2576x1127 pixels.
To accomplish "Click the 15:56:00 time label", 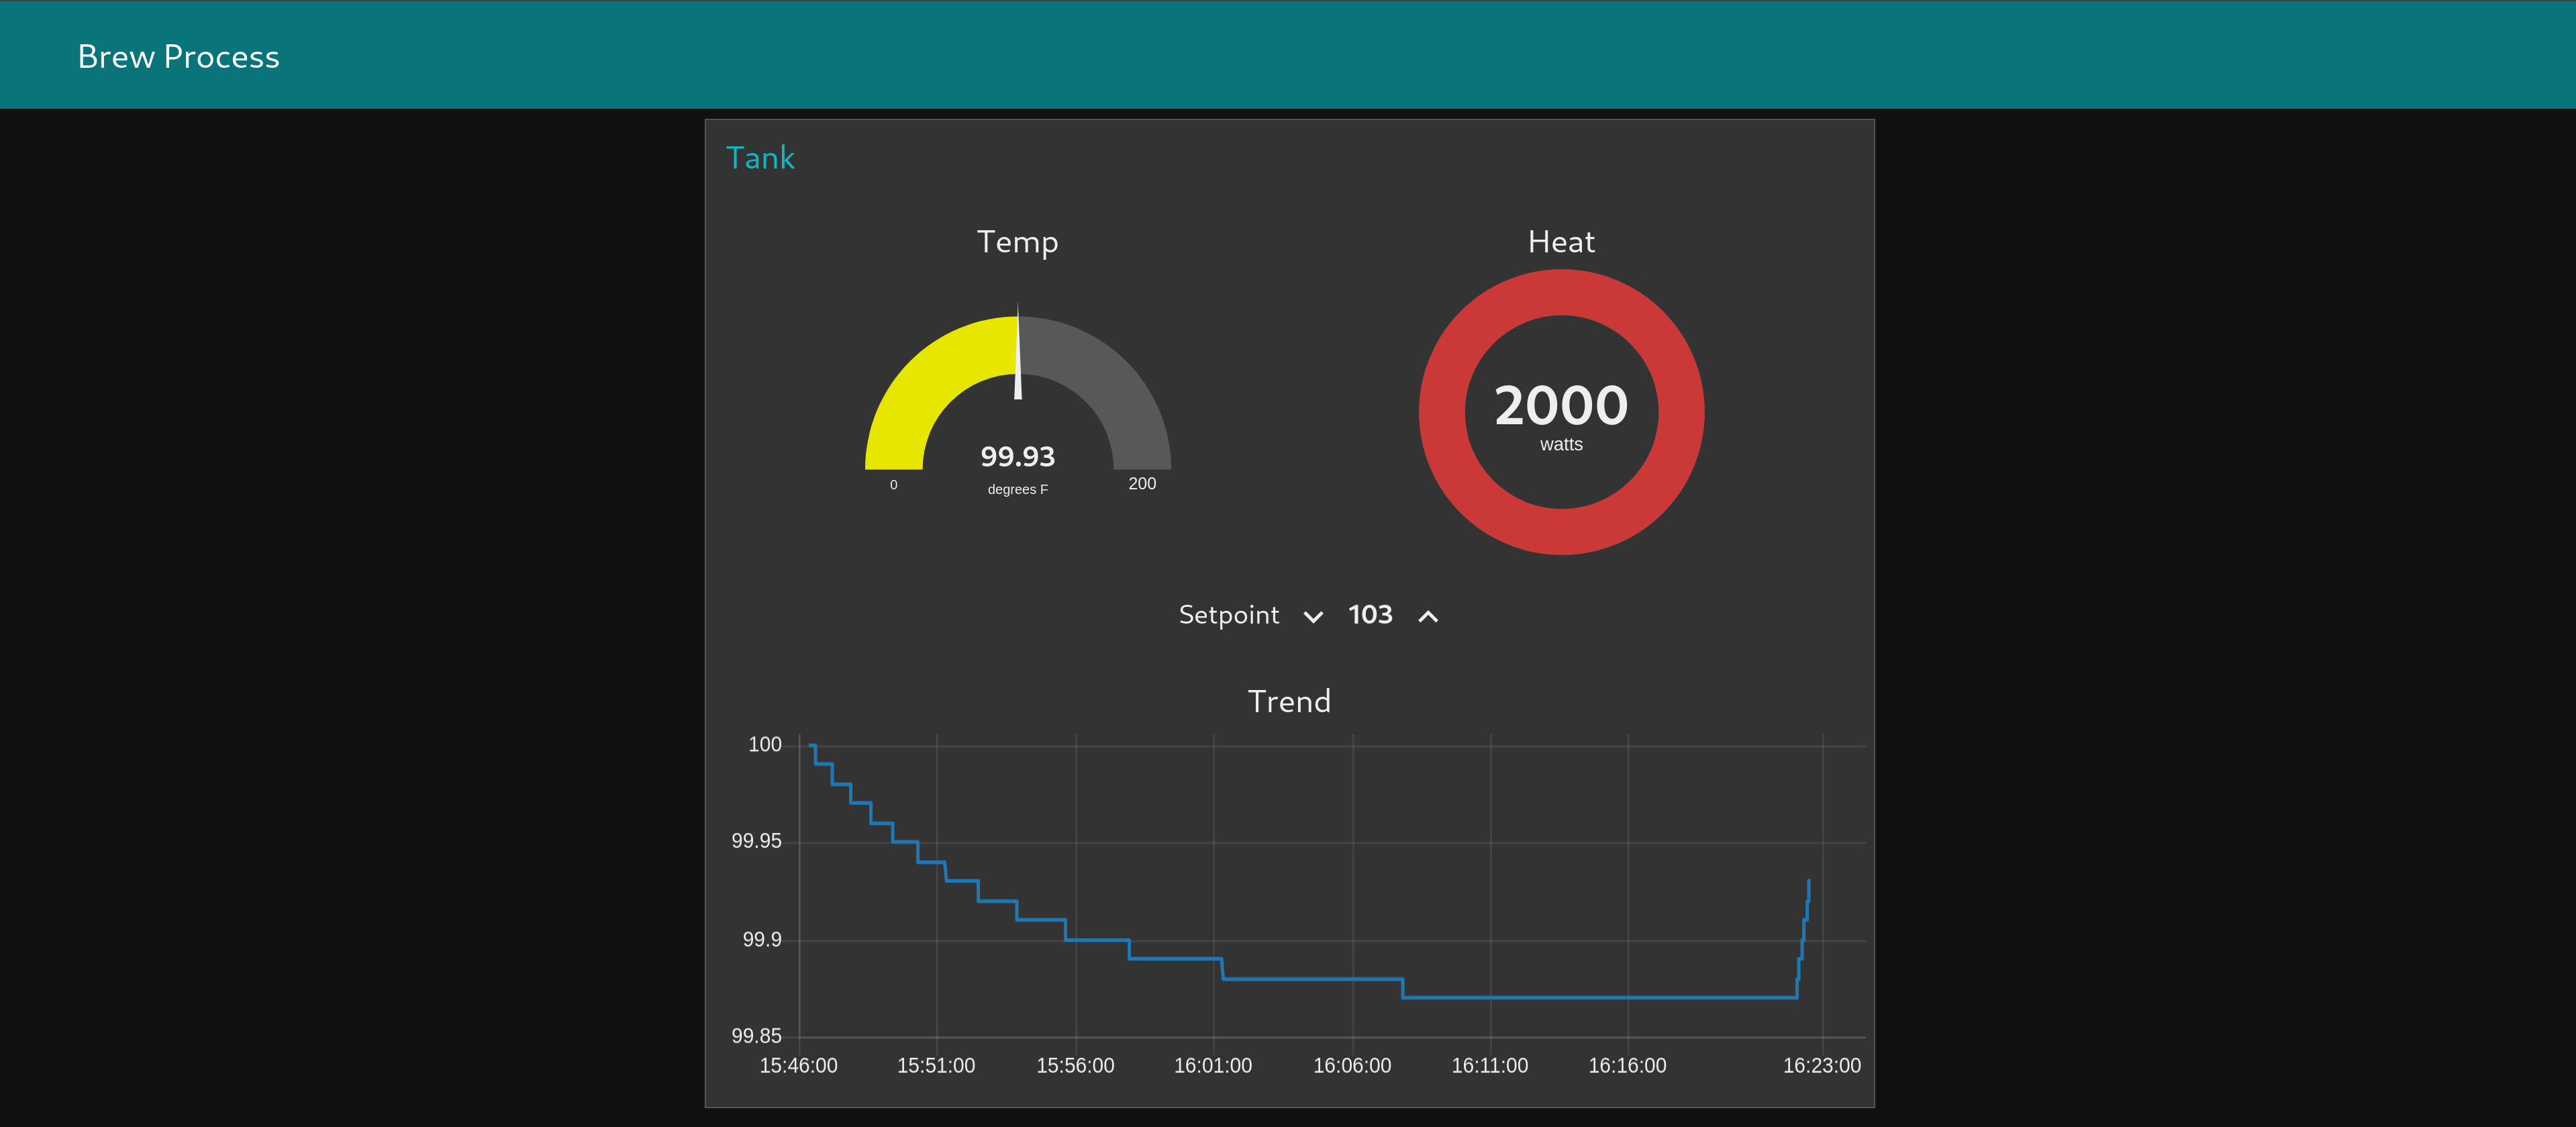I will pos(1075,1066).
